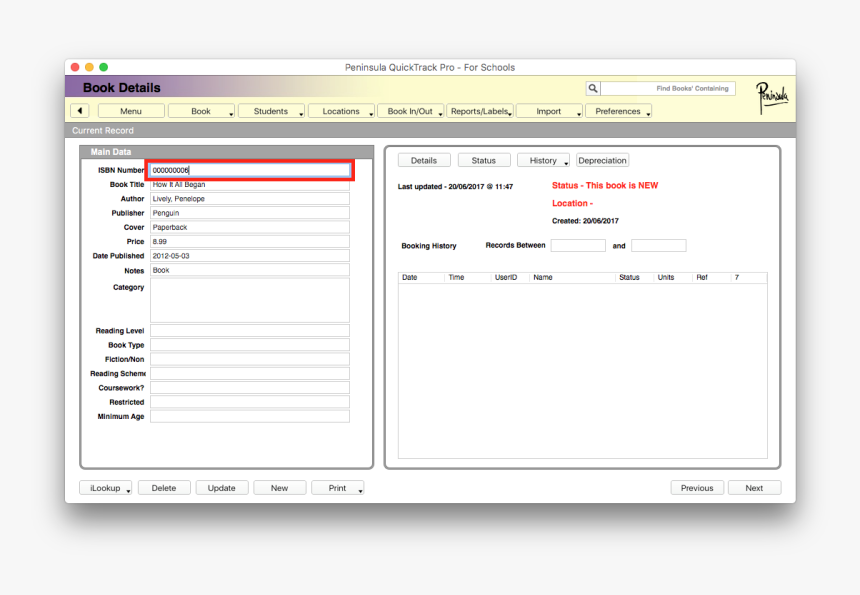Open the iLookup dropdown button
Viewport: 860px width, 595px height.
click(106, 488)
